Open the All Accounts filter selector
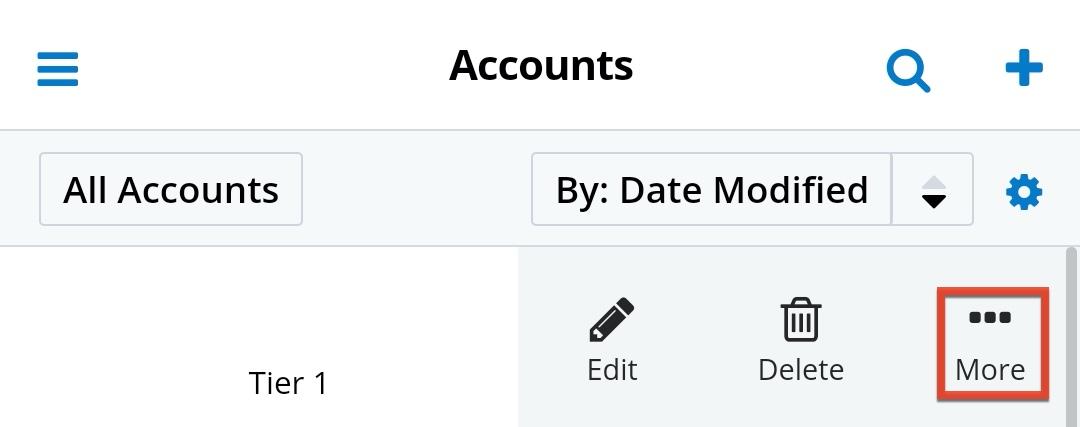Image resolution: width=1080 pixels, height=427 pixels. (171, 190)
